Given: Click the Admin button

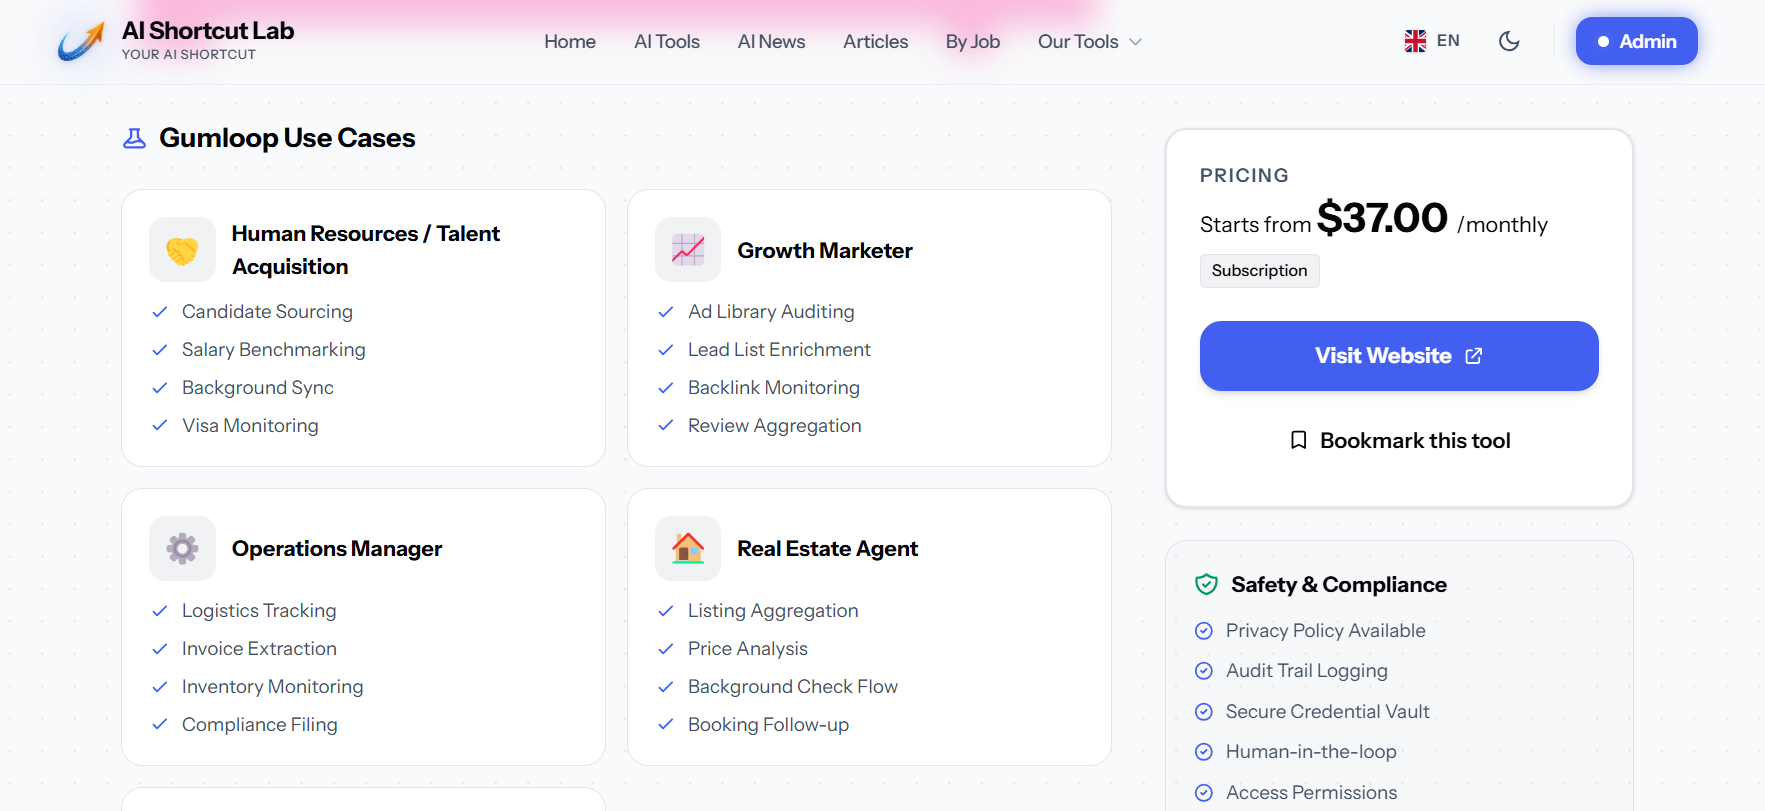Looking at the screenshot, I should tap(1636, 41).
